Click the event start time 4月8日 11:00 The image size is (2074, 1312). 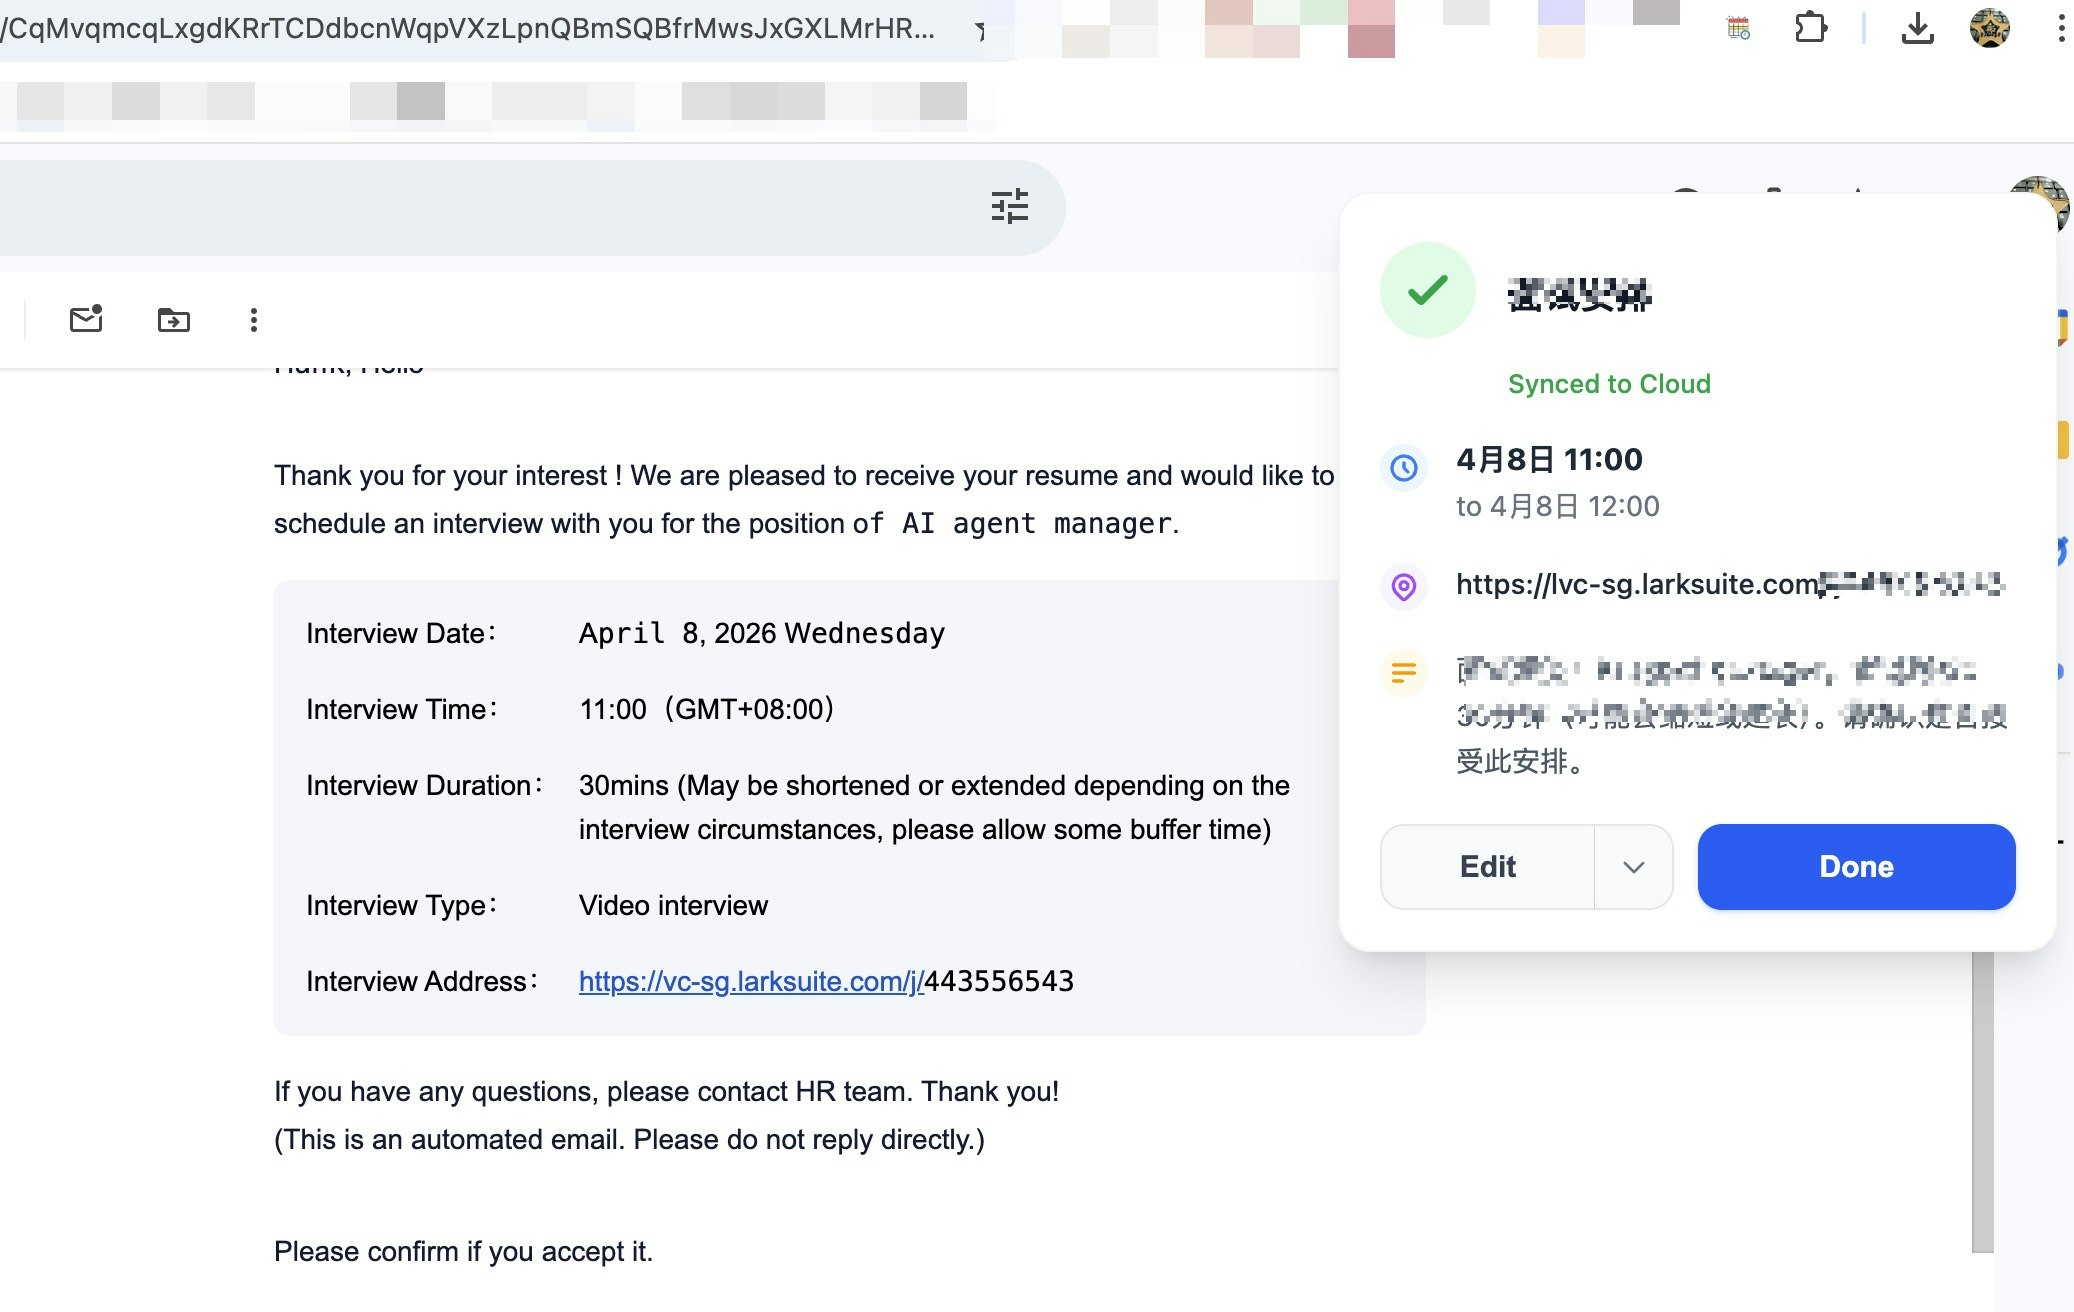[1549, 459]
